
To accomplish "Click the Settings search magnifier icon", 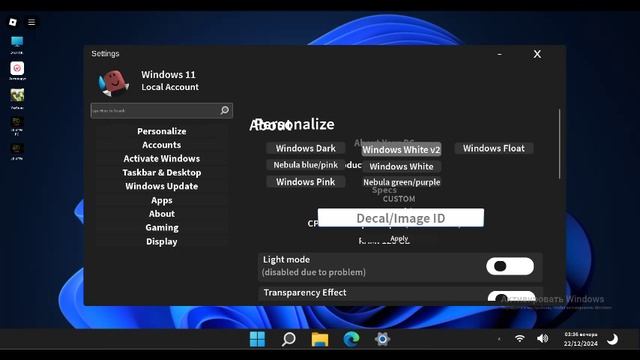I will tap(224, 110).
